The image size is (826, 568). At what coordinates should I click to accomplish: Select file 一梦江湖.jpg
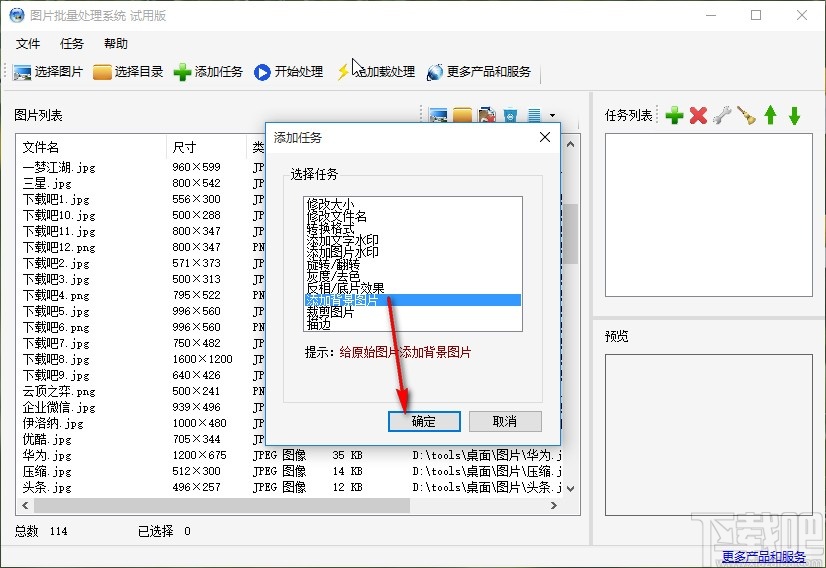coord(59,168)
